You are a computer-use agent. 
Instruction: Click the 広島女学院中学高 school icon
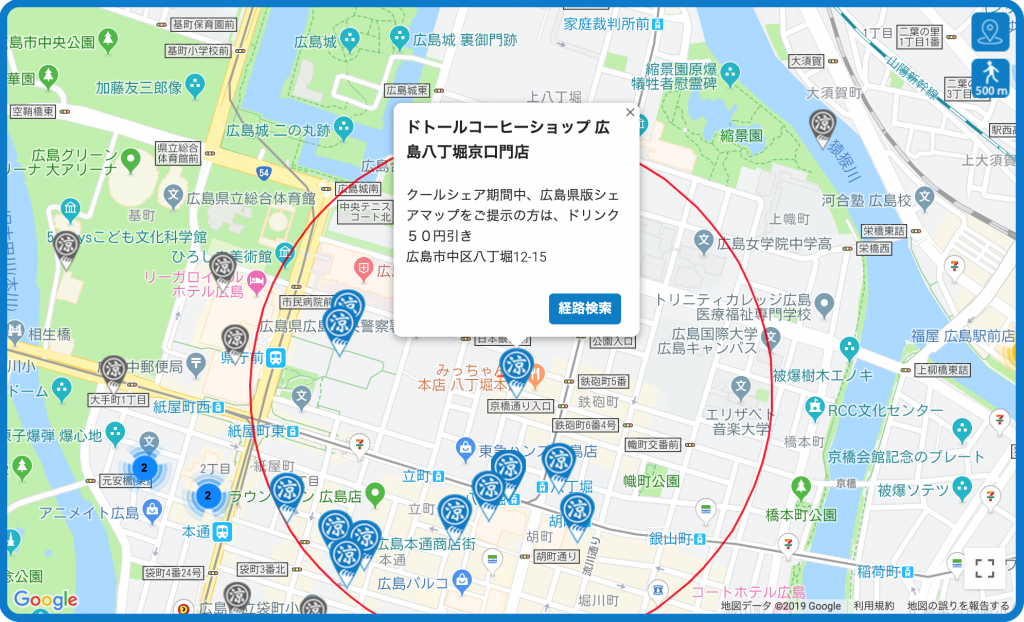pyautogui.click(x=703, y=241)
